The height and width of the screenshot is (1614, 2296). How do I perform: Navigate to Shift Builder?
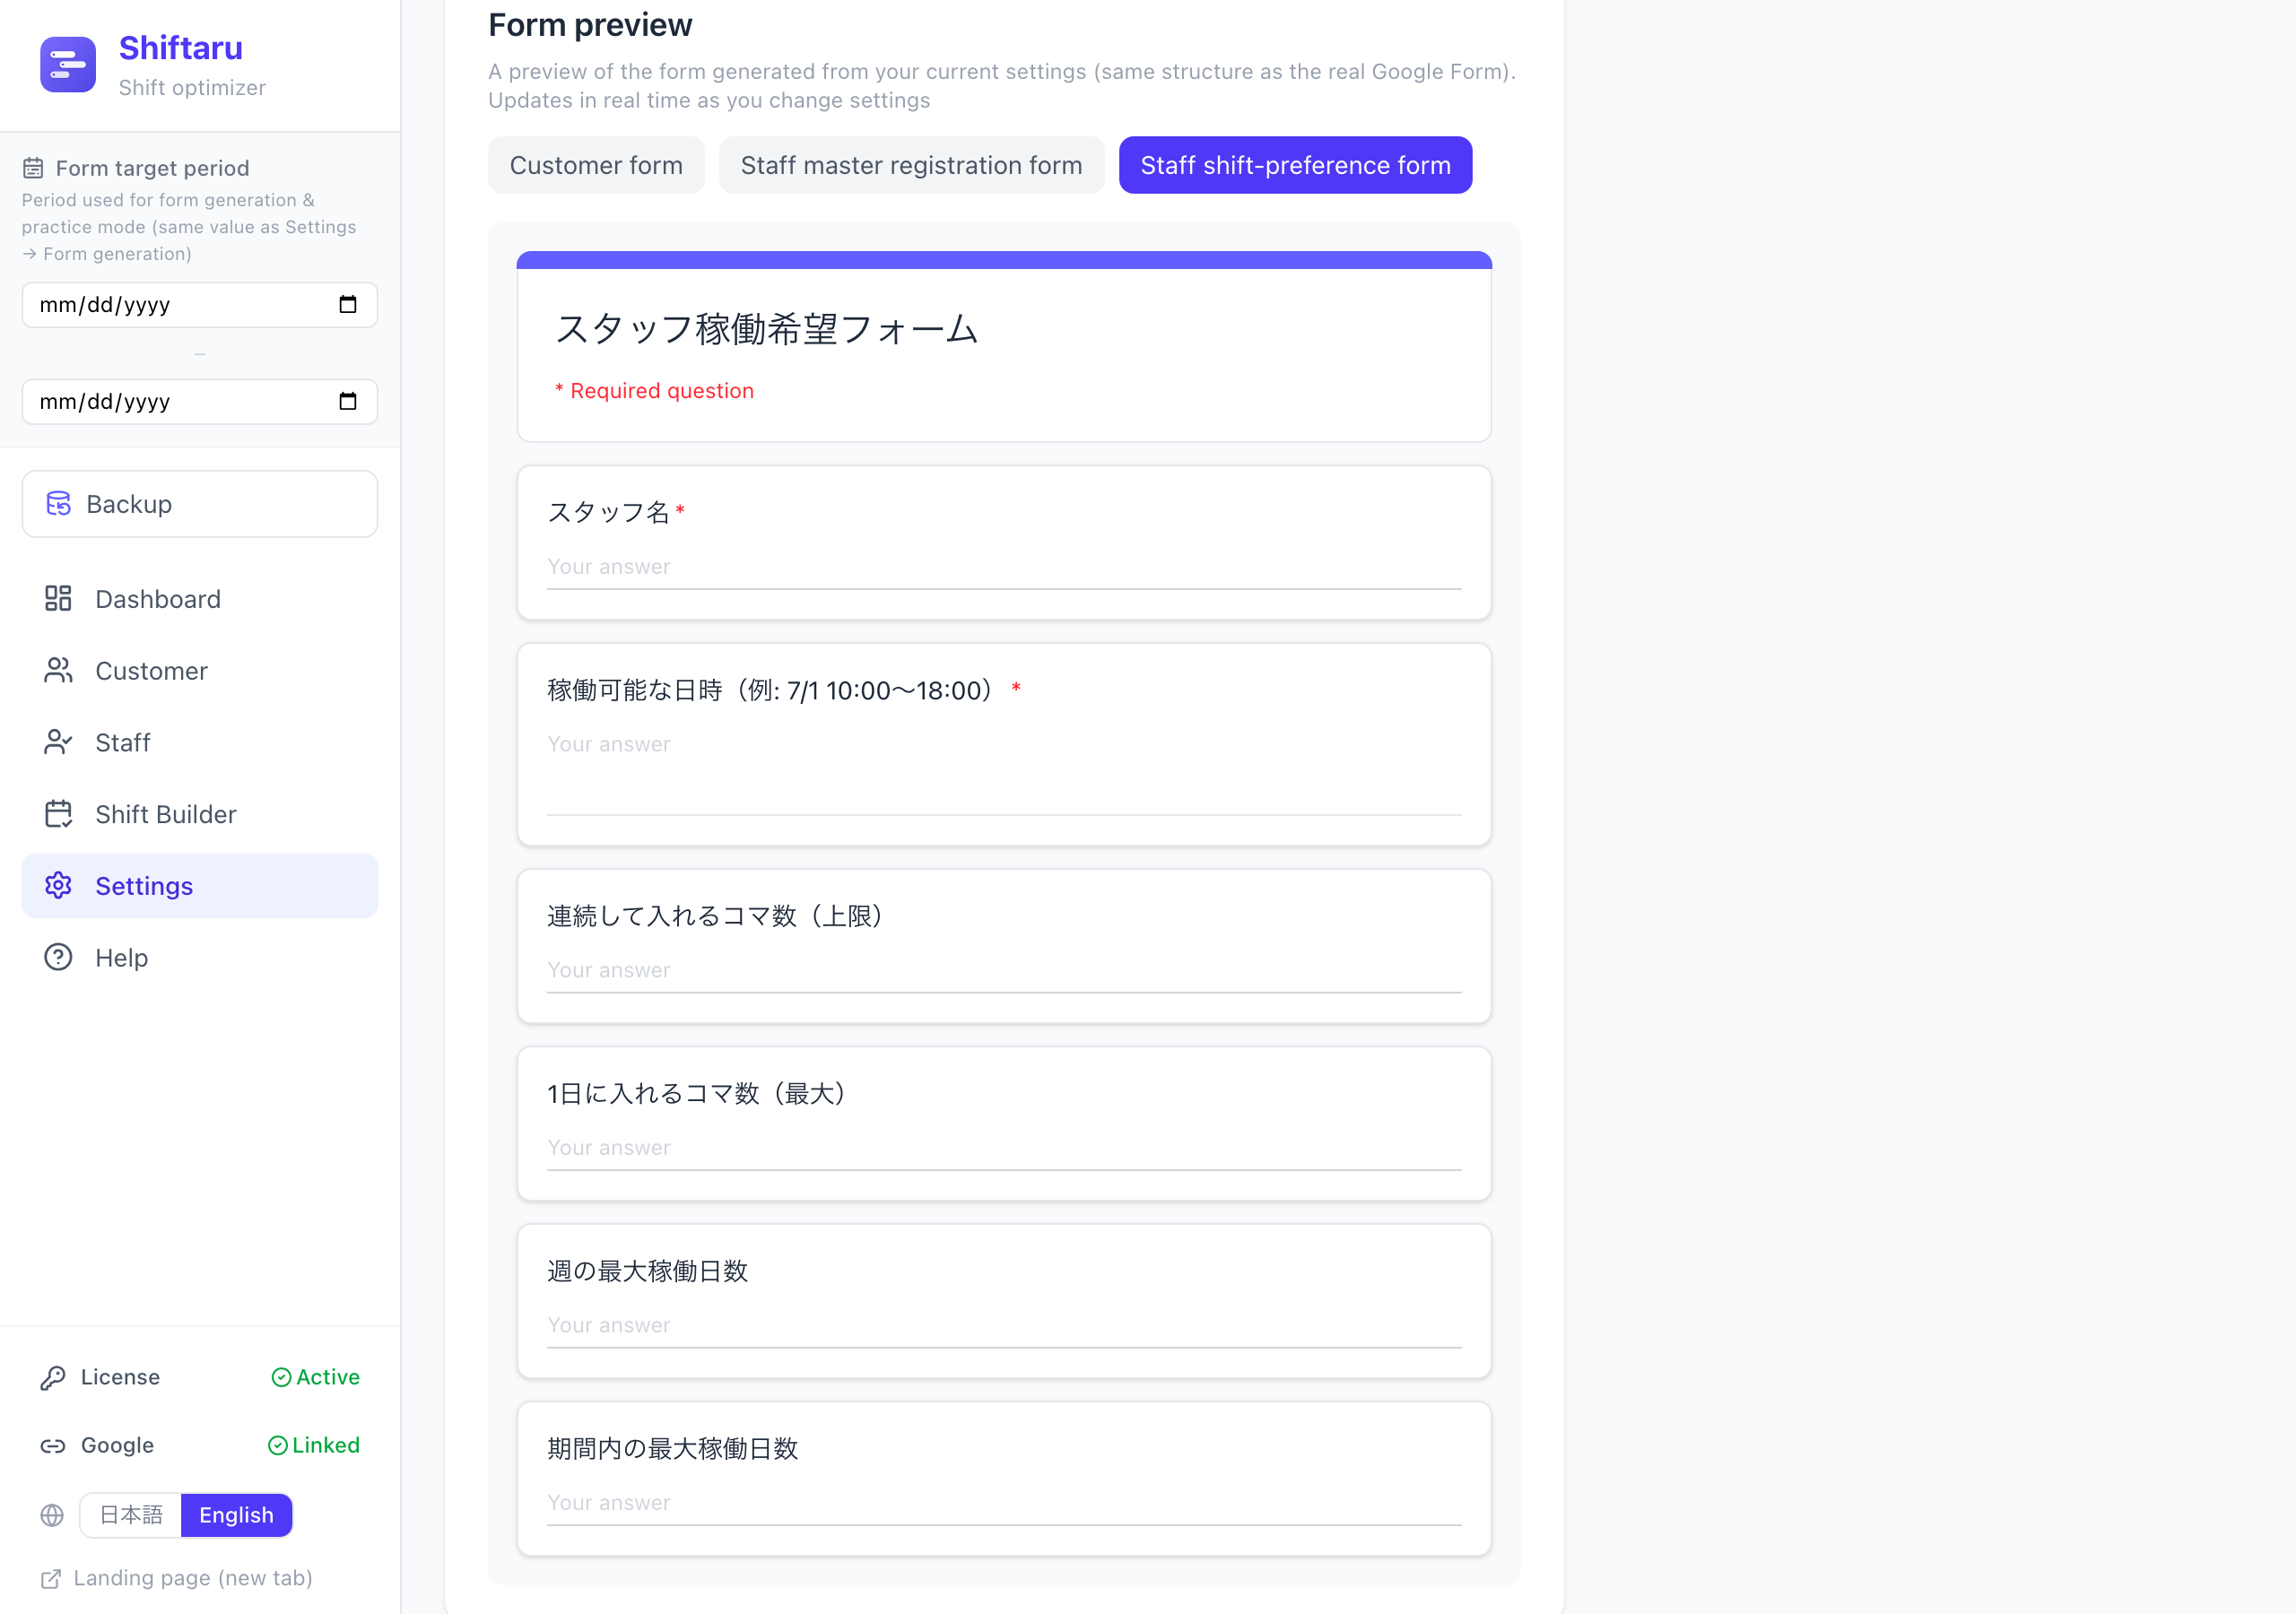[x=200, y=815]
